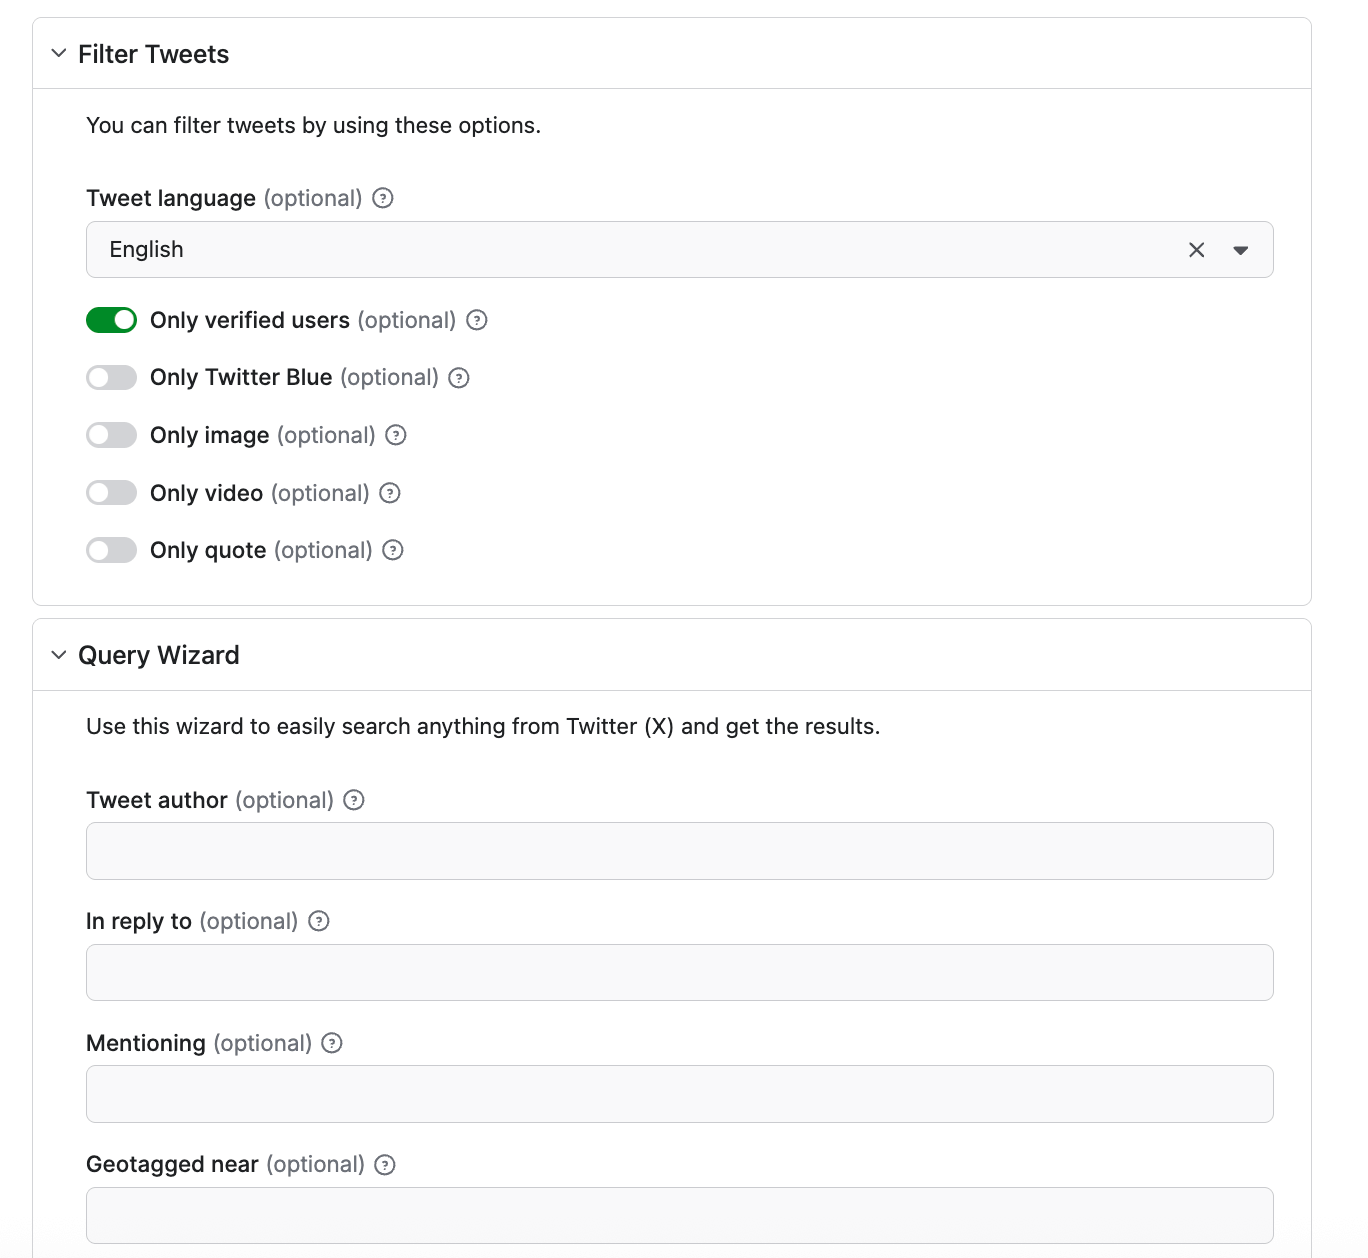Open the Tweet language help tooltip
The width and height of the screenshot is (1368, 1258).
pyautogui.click(x=382, y=198)
